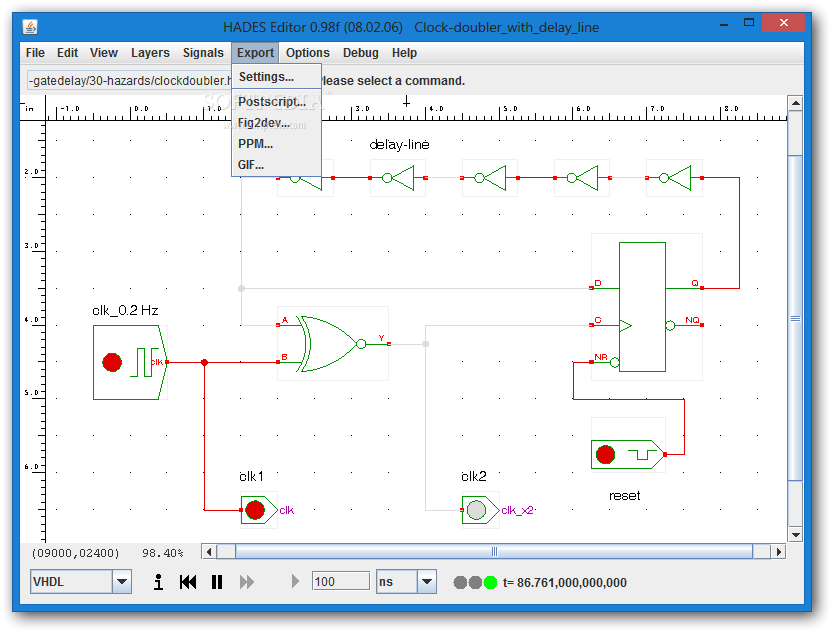Open the ns time unit dropdown
The image size is (832, 632).
(427, 582)
